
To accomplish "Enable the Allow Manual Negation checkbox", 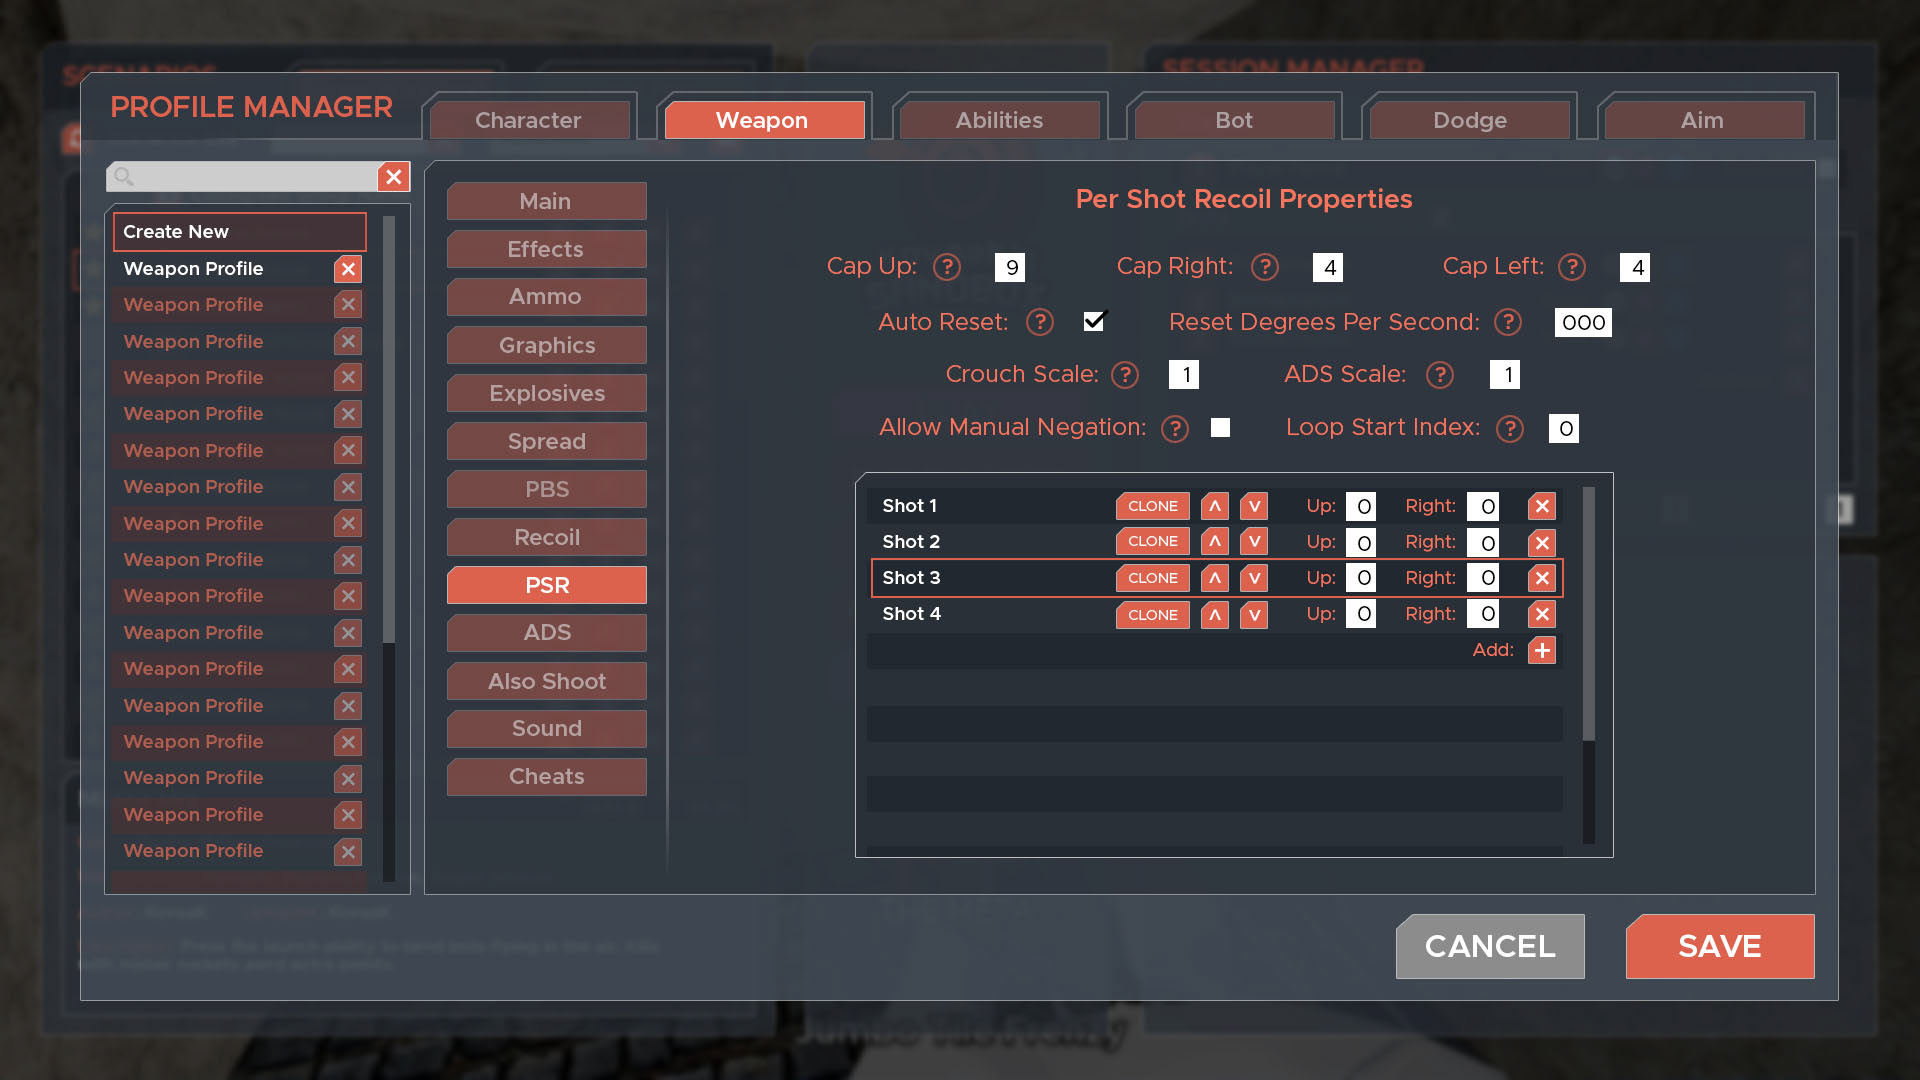I will 1220,427.
